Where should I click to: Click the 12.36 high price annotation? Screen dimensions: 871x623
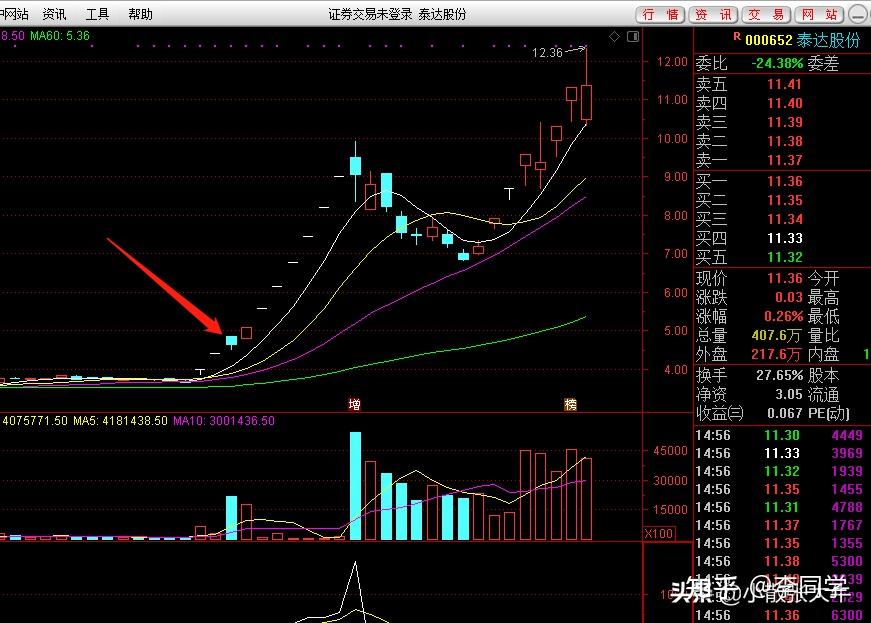coord(547,53)
